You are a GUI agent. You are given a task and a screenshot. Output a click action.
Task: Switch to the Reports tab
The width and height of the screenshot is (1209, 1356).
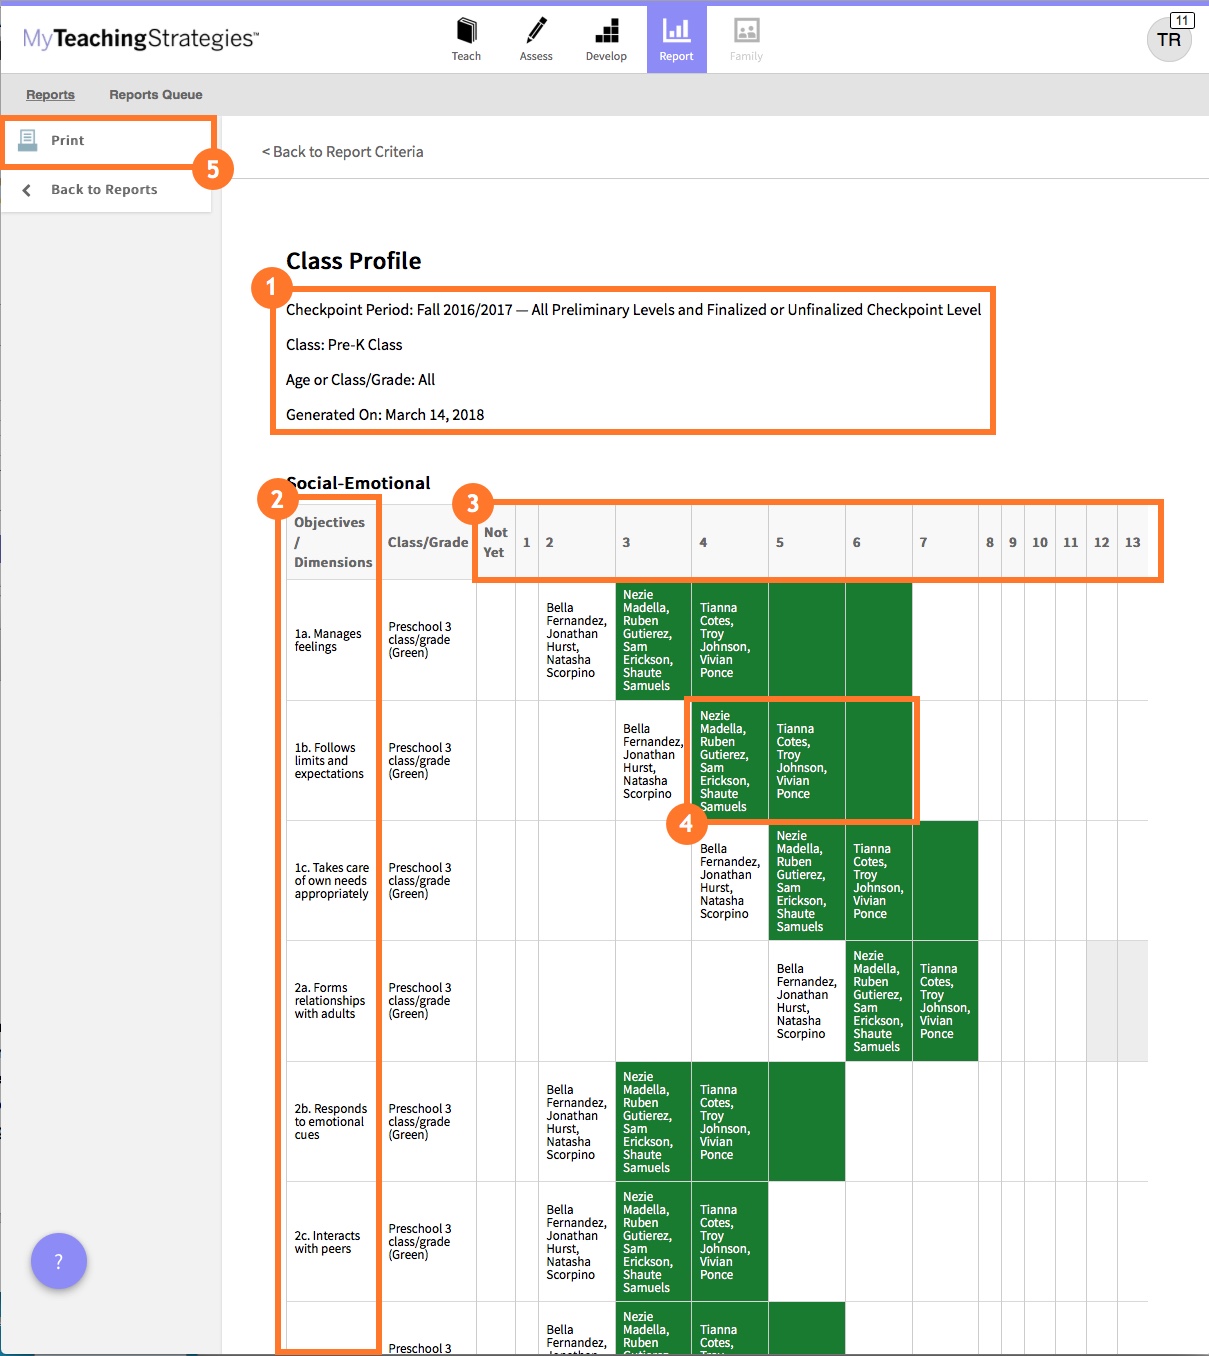pyautogui.click(x=50, y=95)
